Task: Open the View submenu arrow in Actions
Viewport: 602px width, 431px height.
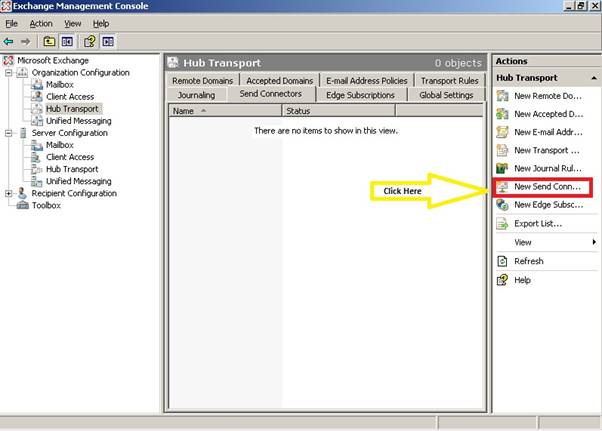Action: pos(594,242)
